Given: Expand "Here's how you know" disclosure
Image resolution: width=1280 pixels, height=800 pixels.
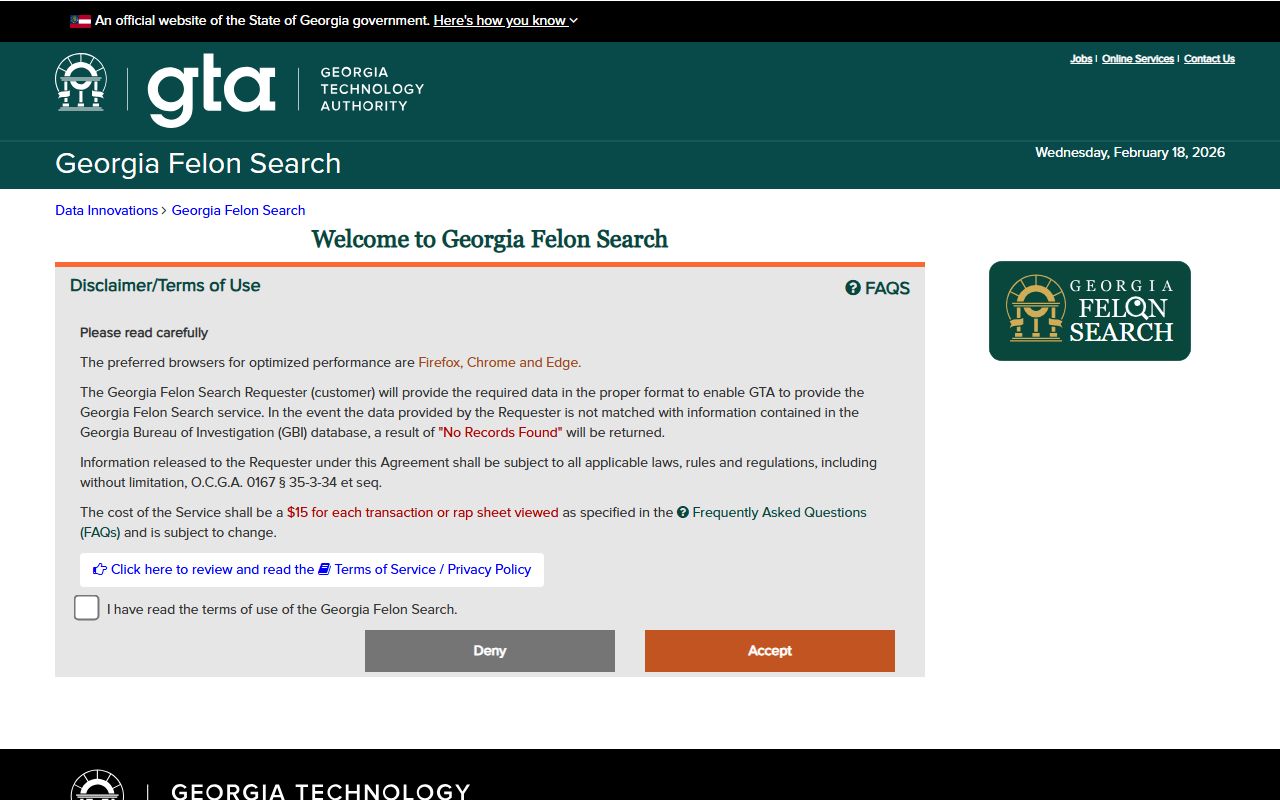Looking at the screenshot, I should (x=505, y=20).
